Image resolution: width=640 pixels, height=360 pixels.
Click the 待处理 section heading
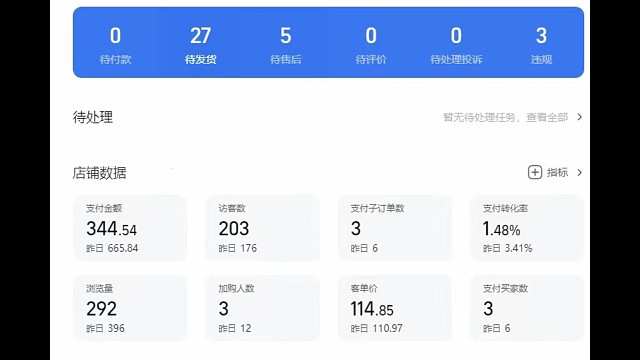[93, 118]
